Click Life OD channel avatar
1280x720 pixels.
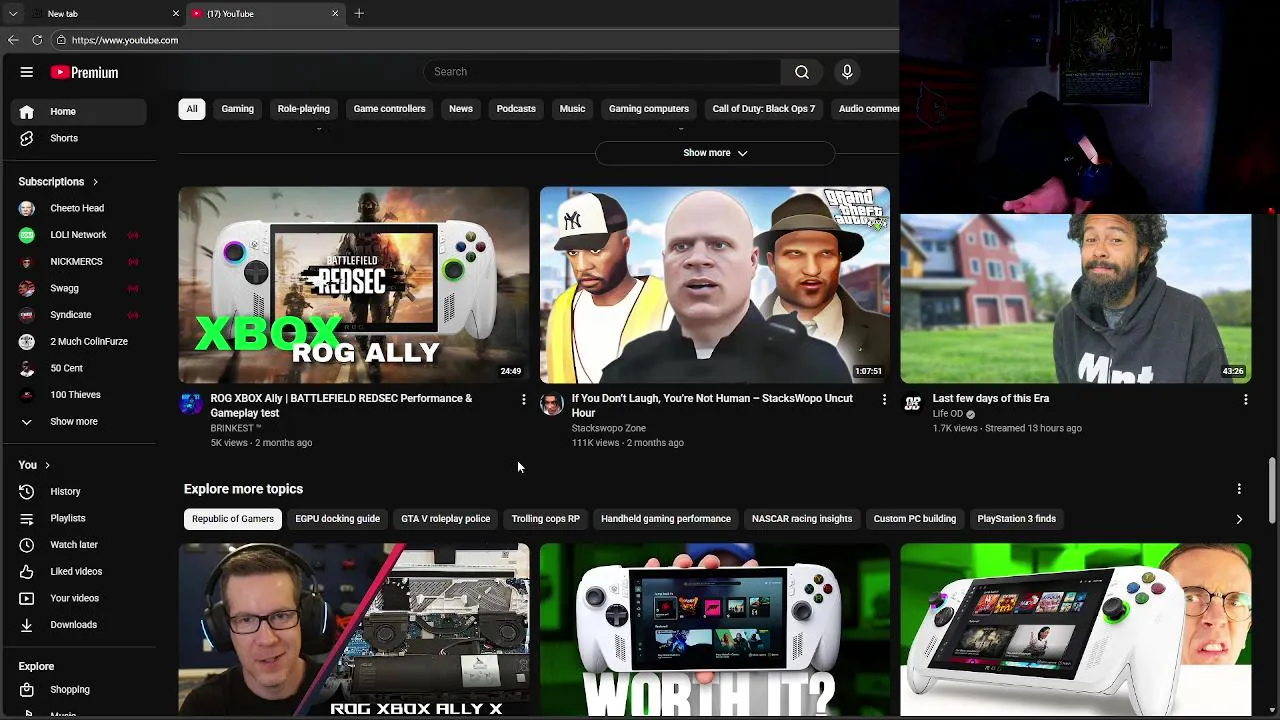click(x=912, y=403)
